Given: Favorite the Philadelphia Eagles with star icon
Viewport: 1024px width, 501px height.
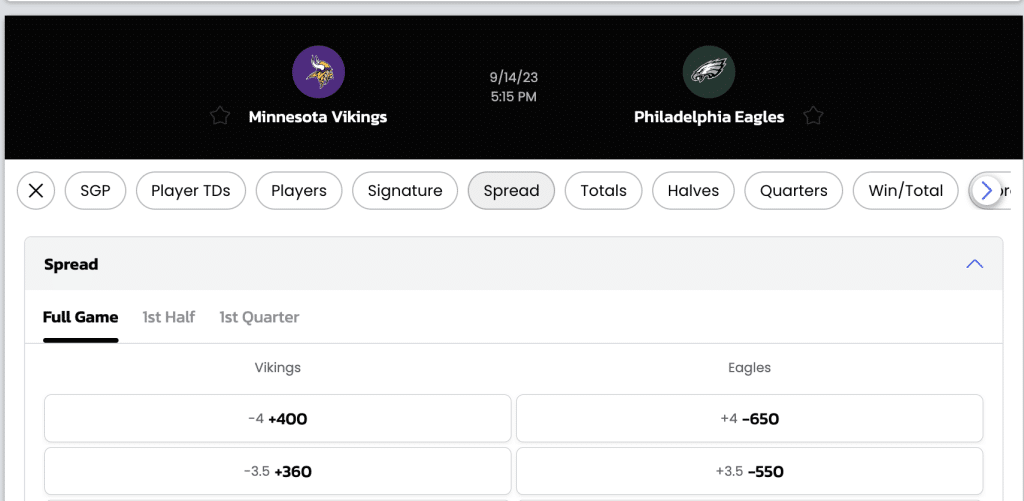Looking at the screenshot, I should [813, 116].
